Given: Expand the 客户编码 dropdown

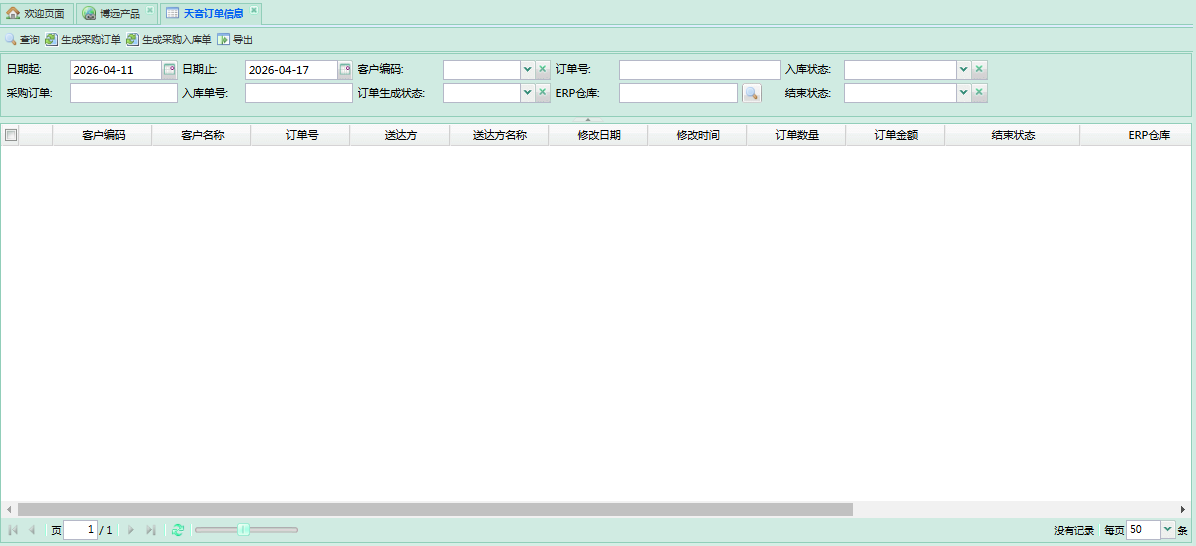Looking at the screenshot, I should coord(527,70).
